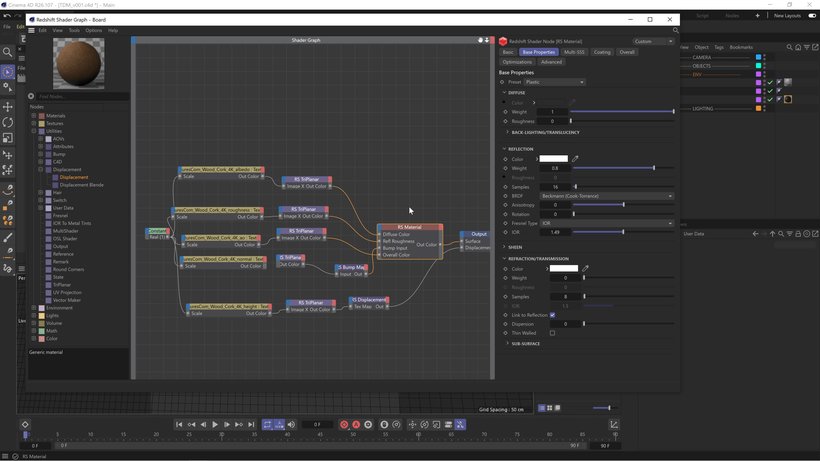Click the eyedropper beside Reflection Color

pos(575,158)
